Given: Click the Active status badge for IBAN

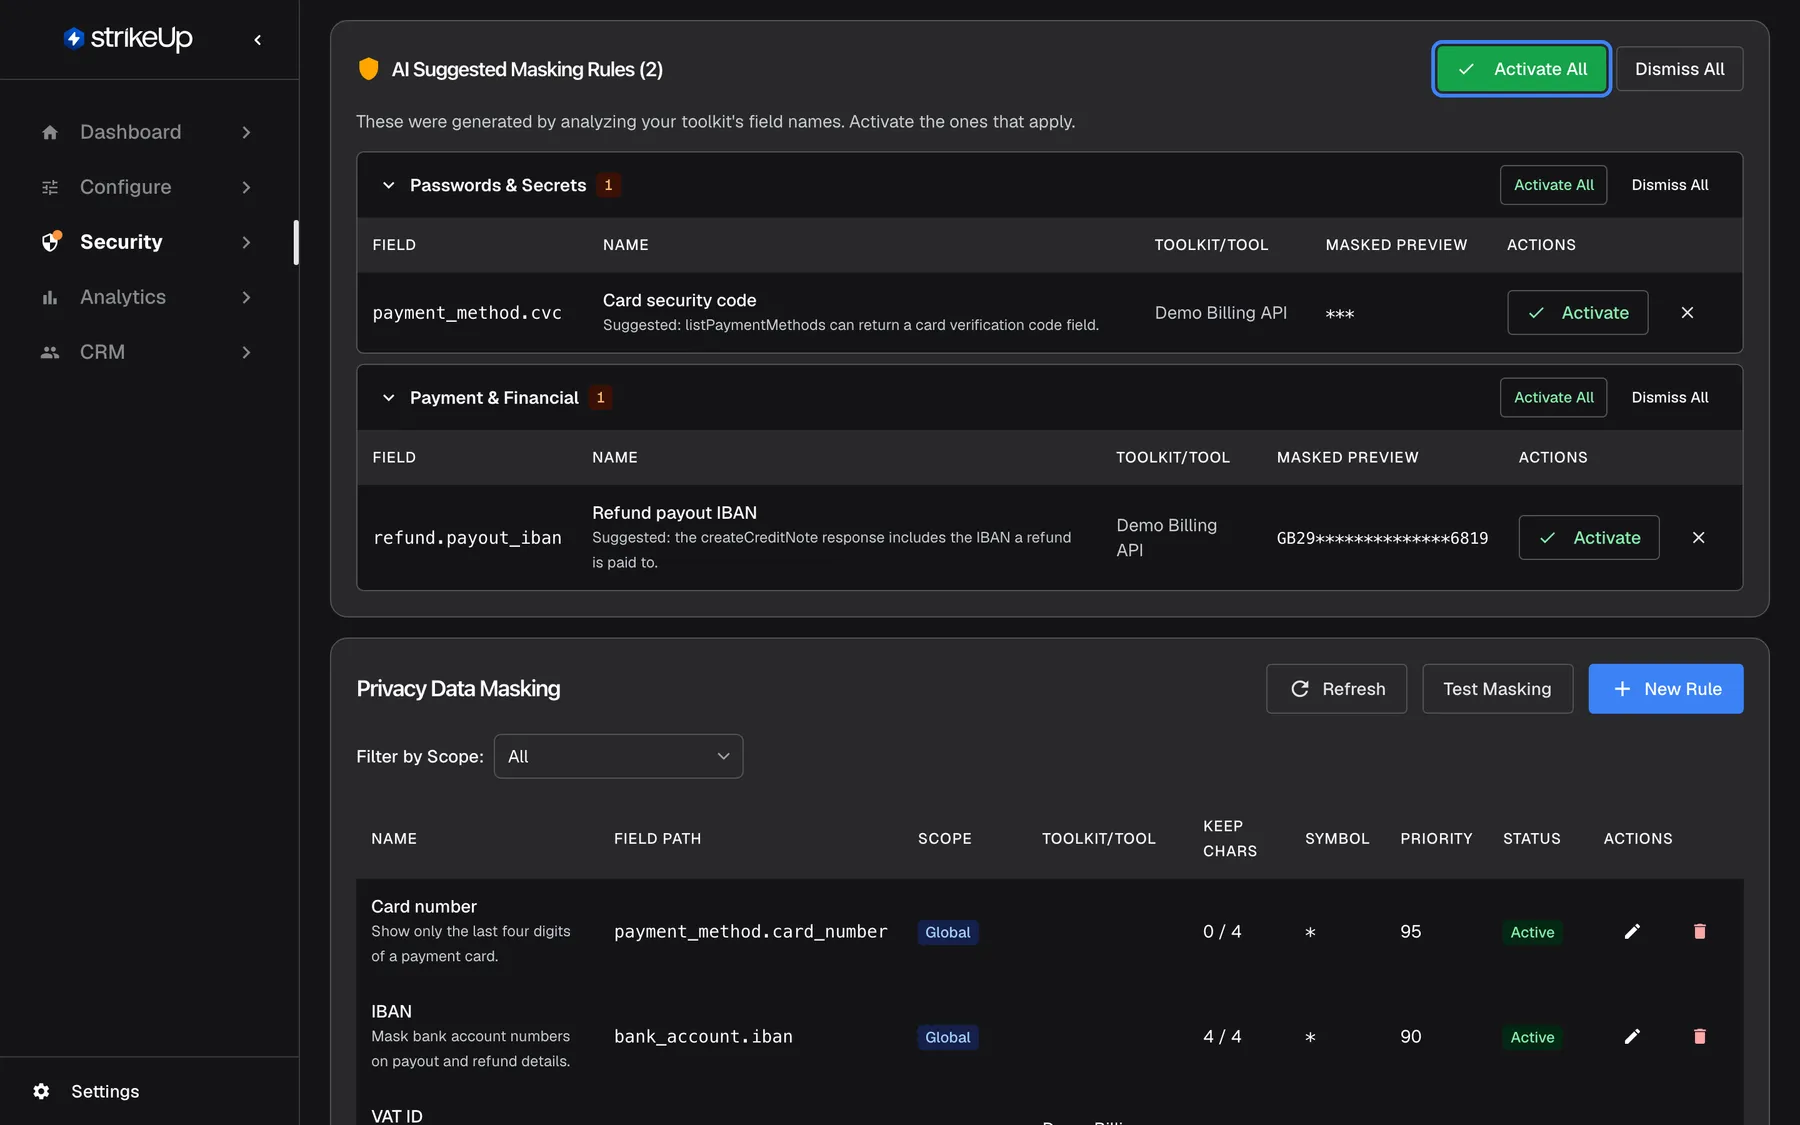Looking at the screenshot, I should click(1532, 1037).
